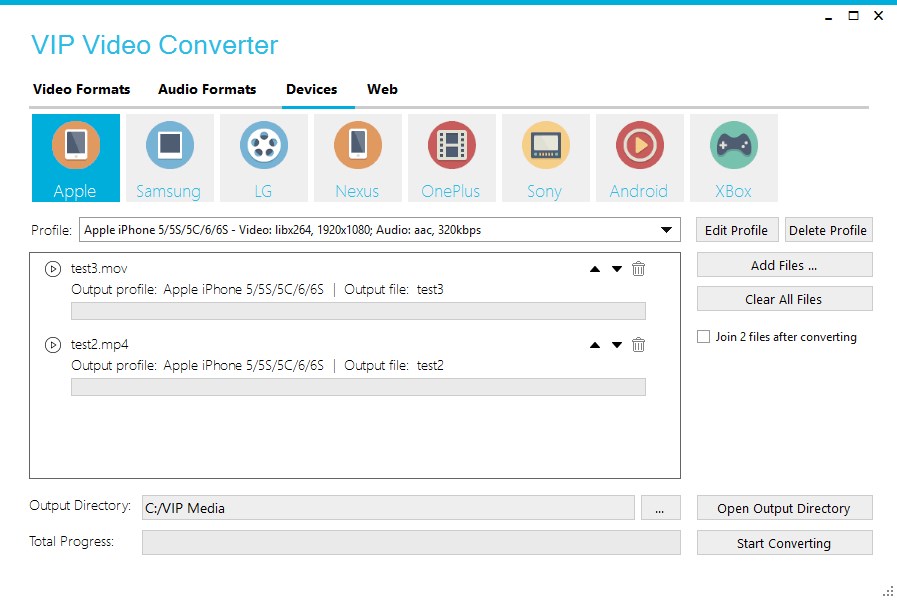Image resolution: width=897 pixels, height=600 pixels.
Task: Click Open Output Directory button
Action: (x=784, y=508)
